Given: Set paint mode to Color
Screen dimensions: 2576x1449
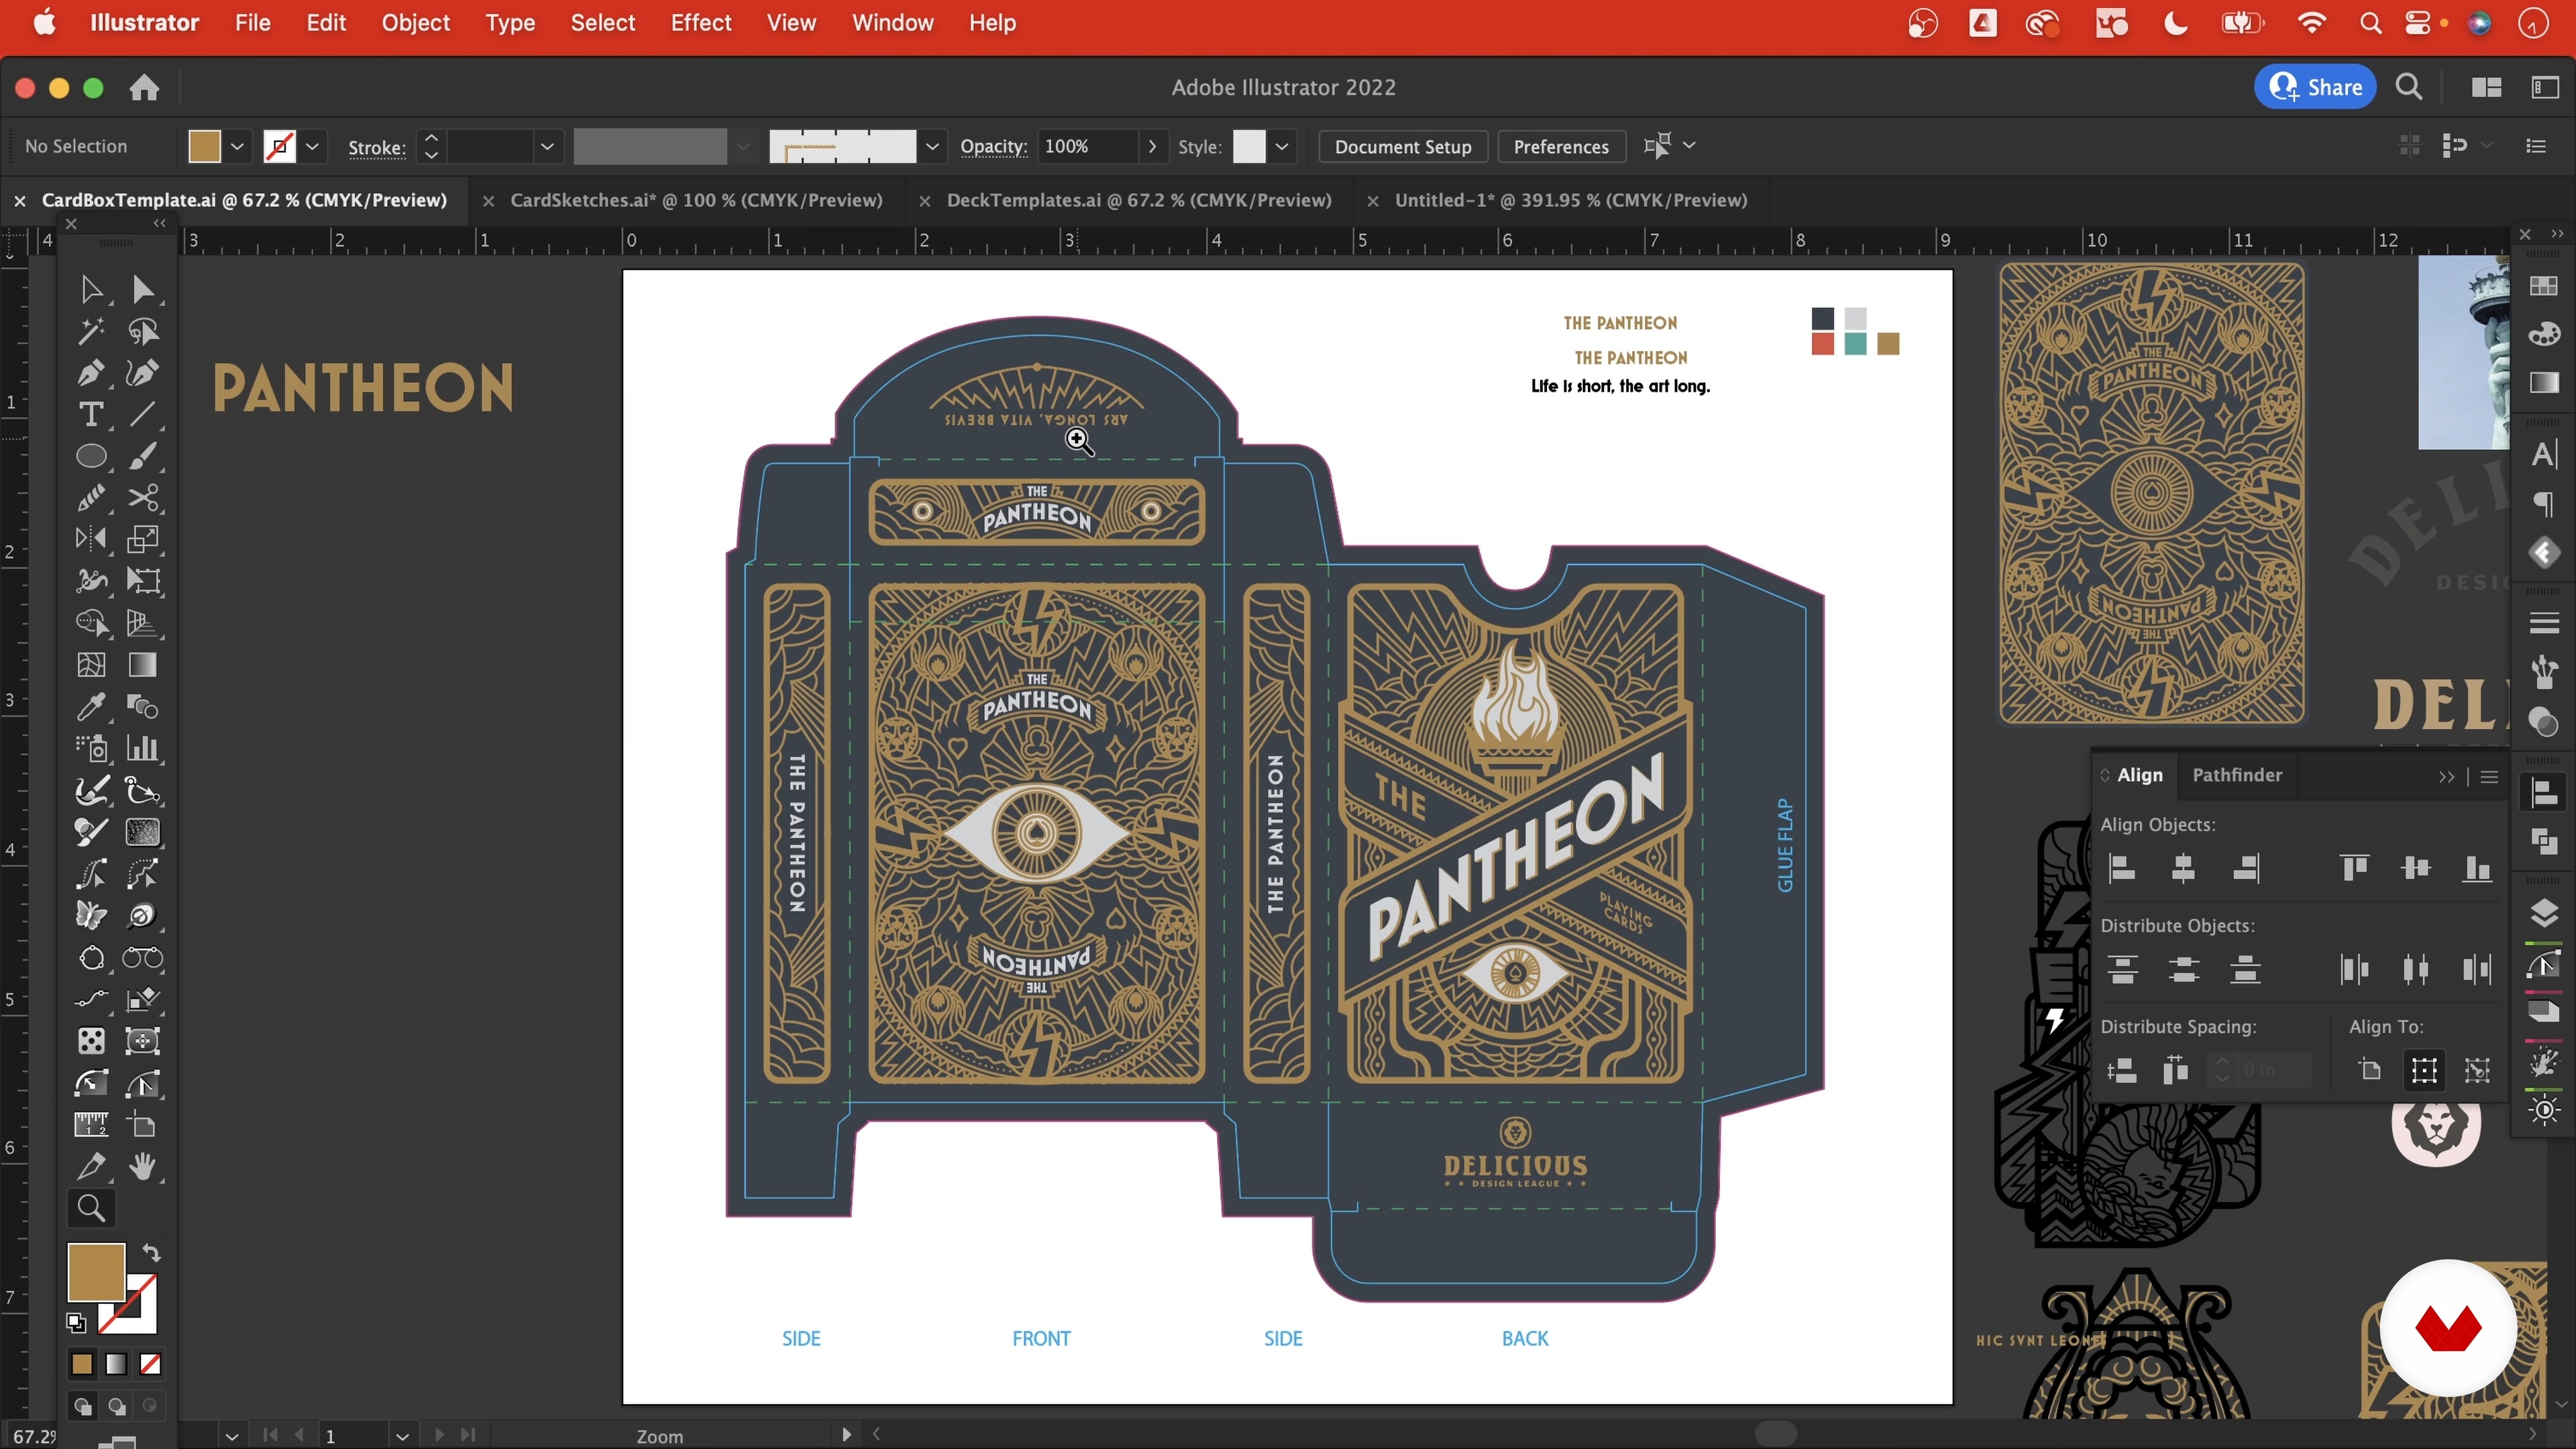Looking at the screenshot, I should pos(82,1364).
